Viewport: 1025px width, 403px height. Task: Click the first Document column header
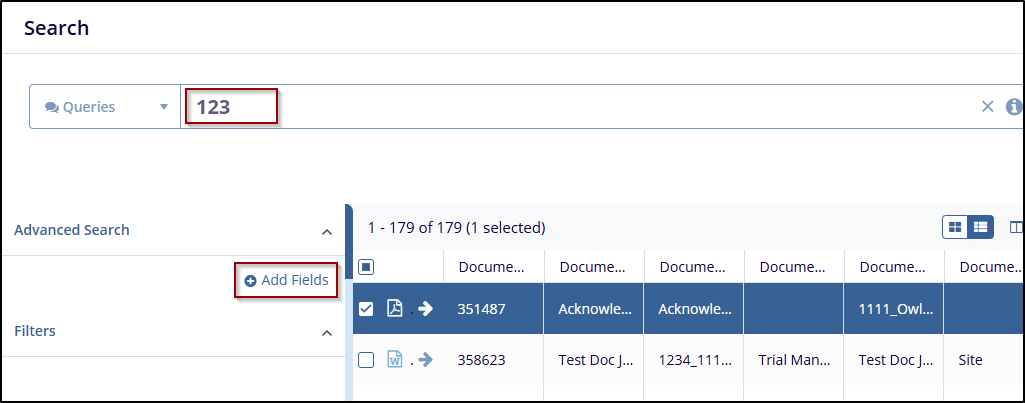(x=493, y=267)
